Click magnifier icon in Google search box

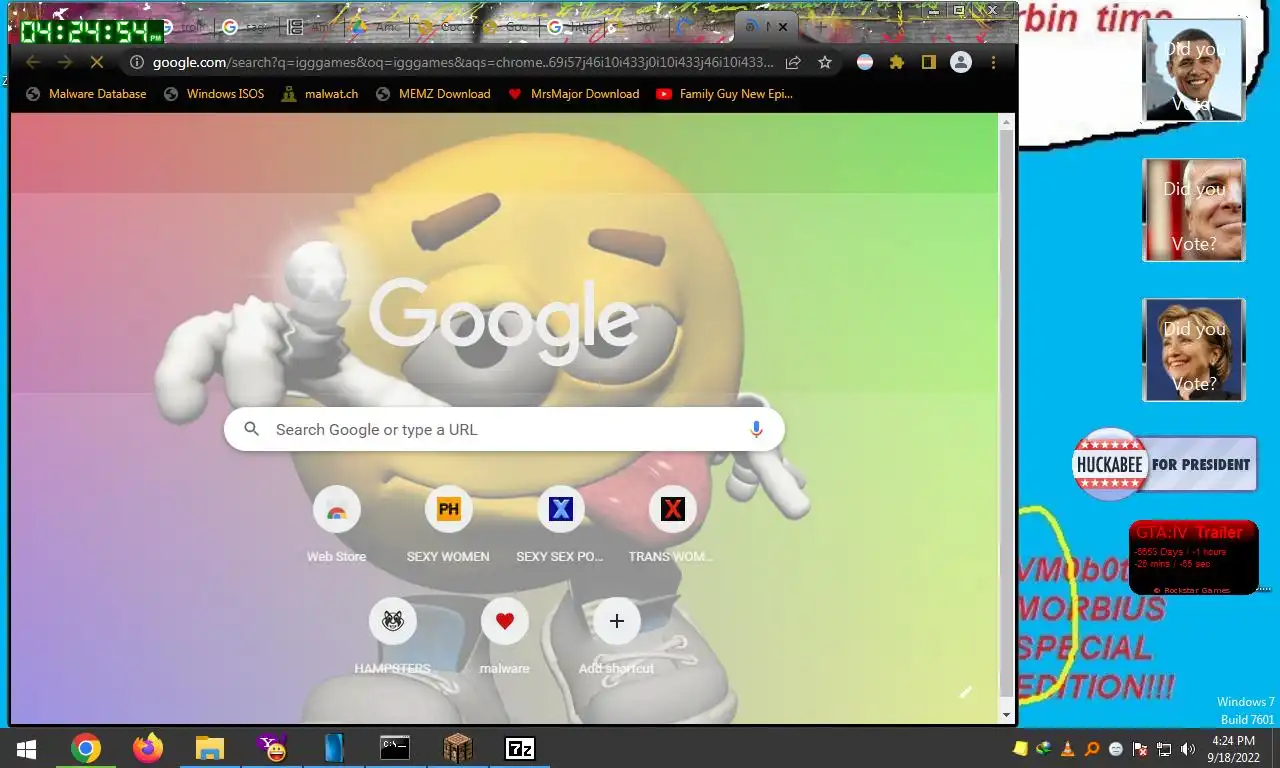252,429
